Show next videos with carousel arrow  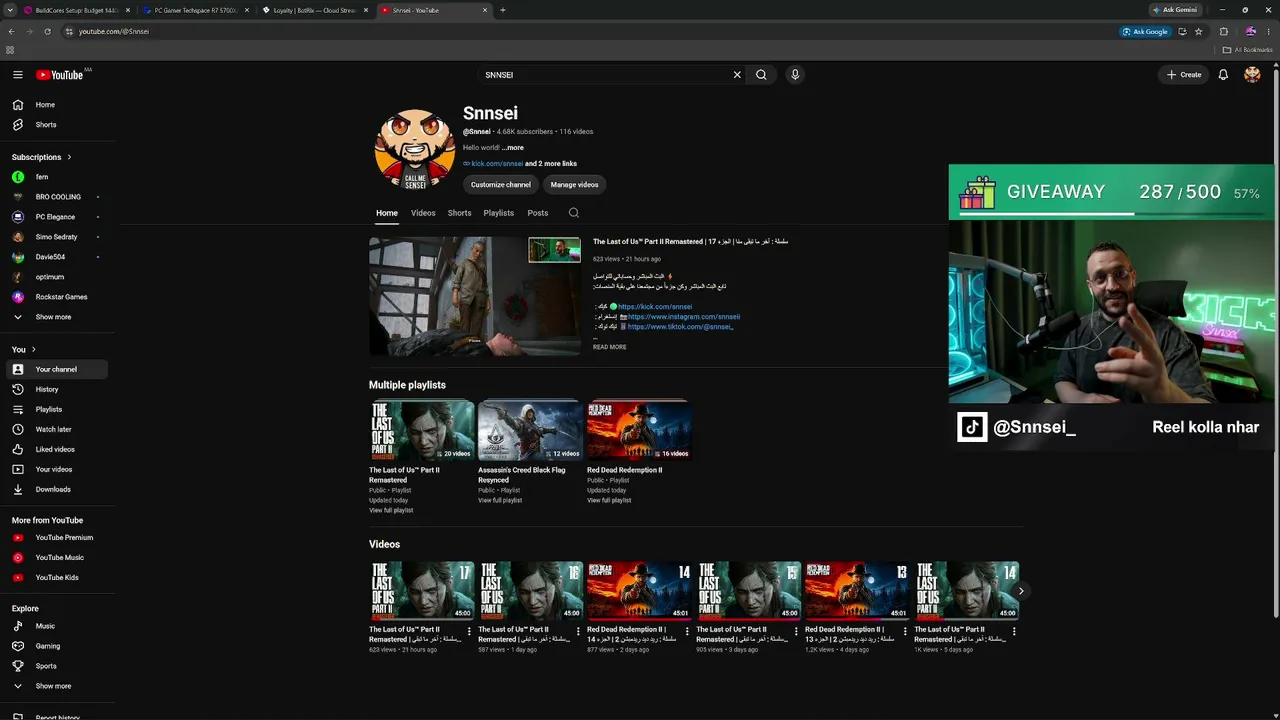[1020, 591]
